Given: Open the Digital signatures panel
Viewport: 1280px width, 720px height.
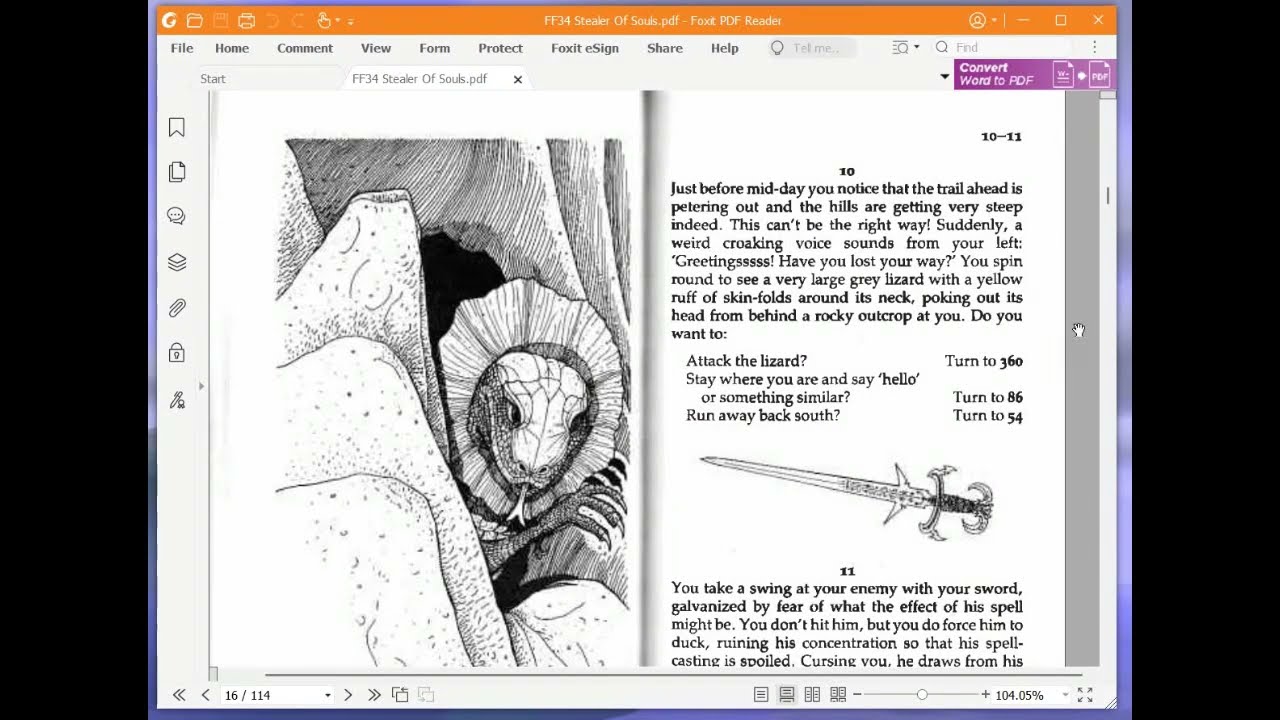Looking at the screenshot, I should [x=177, y=400].
